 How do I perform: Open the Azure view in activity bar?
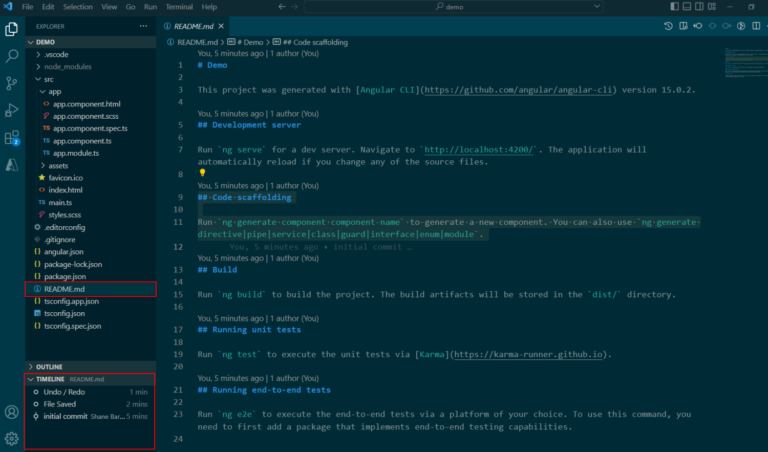click(12, 165)
